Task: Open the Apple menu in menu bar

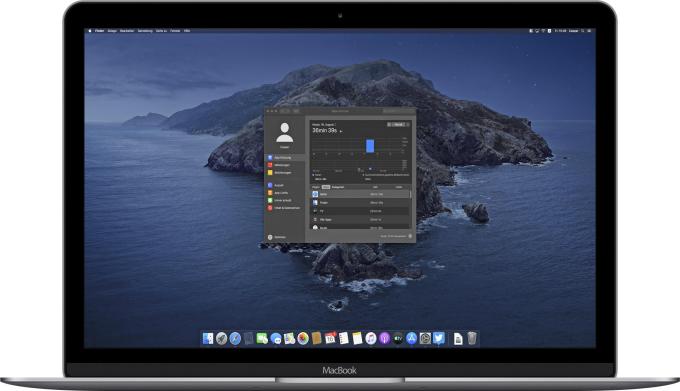Action: (x=90, y=31)
